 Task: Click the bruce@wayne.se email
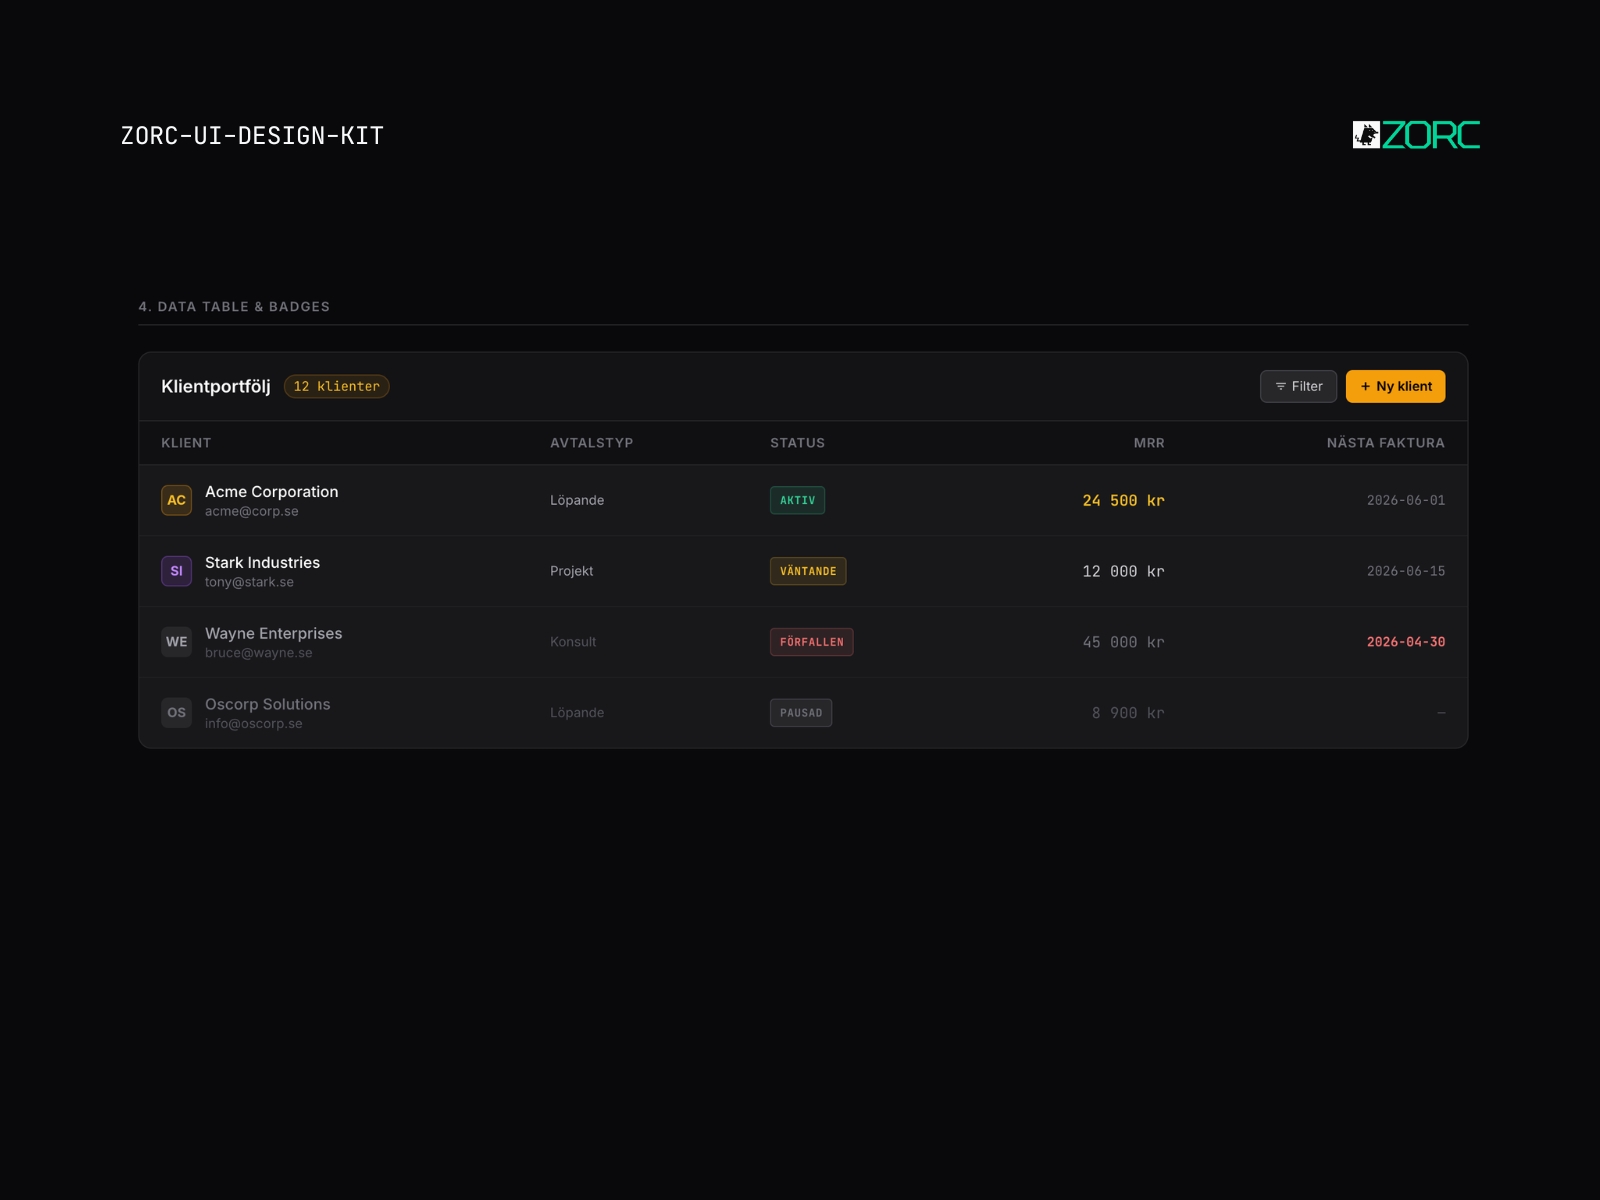tap(259, 653)
